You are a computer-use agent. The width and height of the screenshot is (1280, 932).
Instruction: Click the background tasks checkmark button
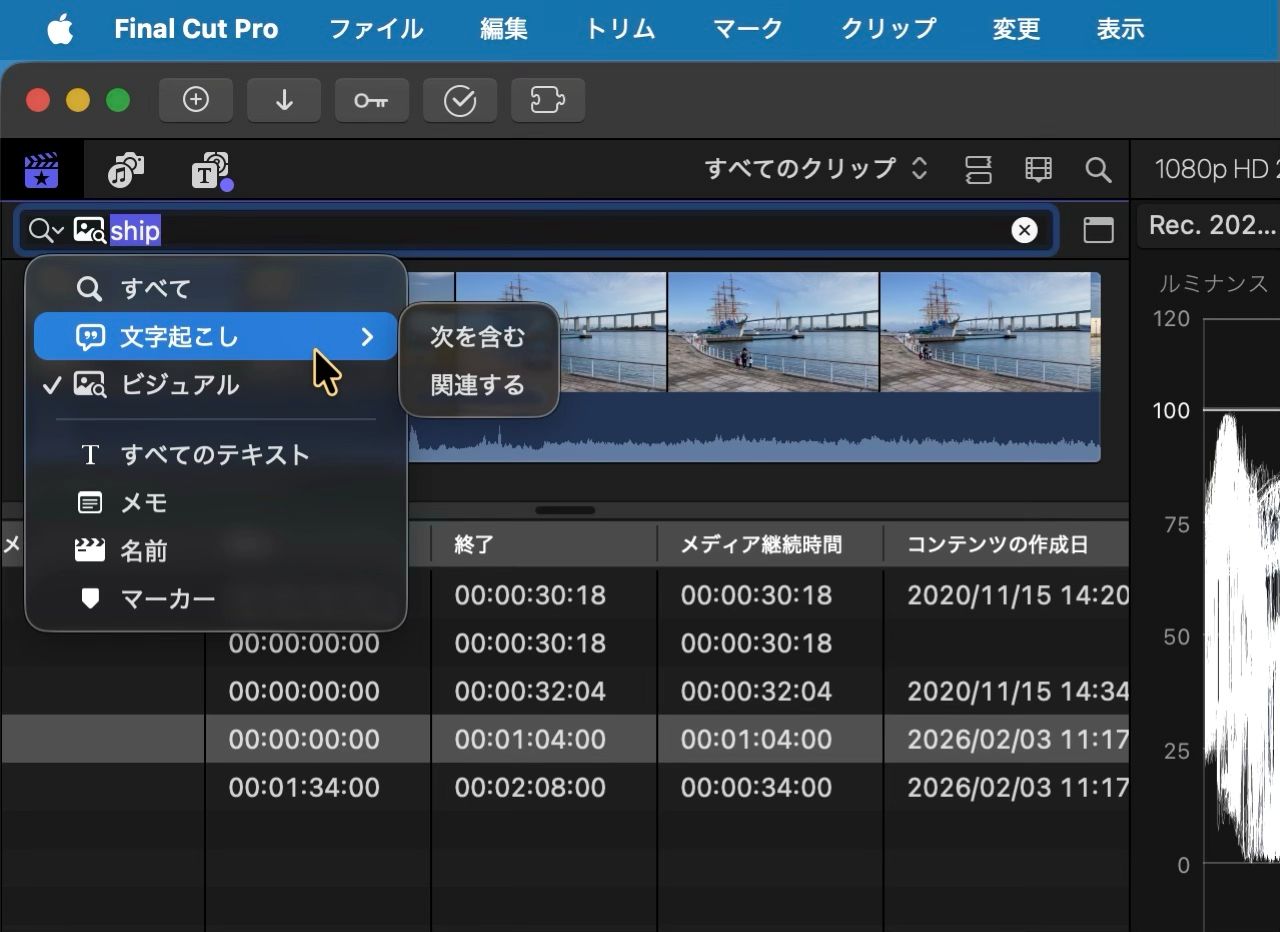pos(459,100)
